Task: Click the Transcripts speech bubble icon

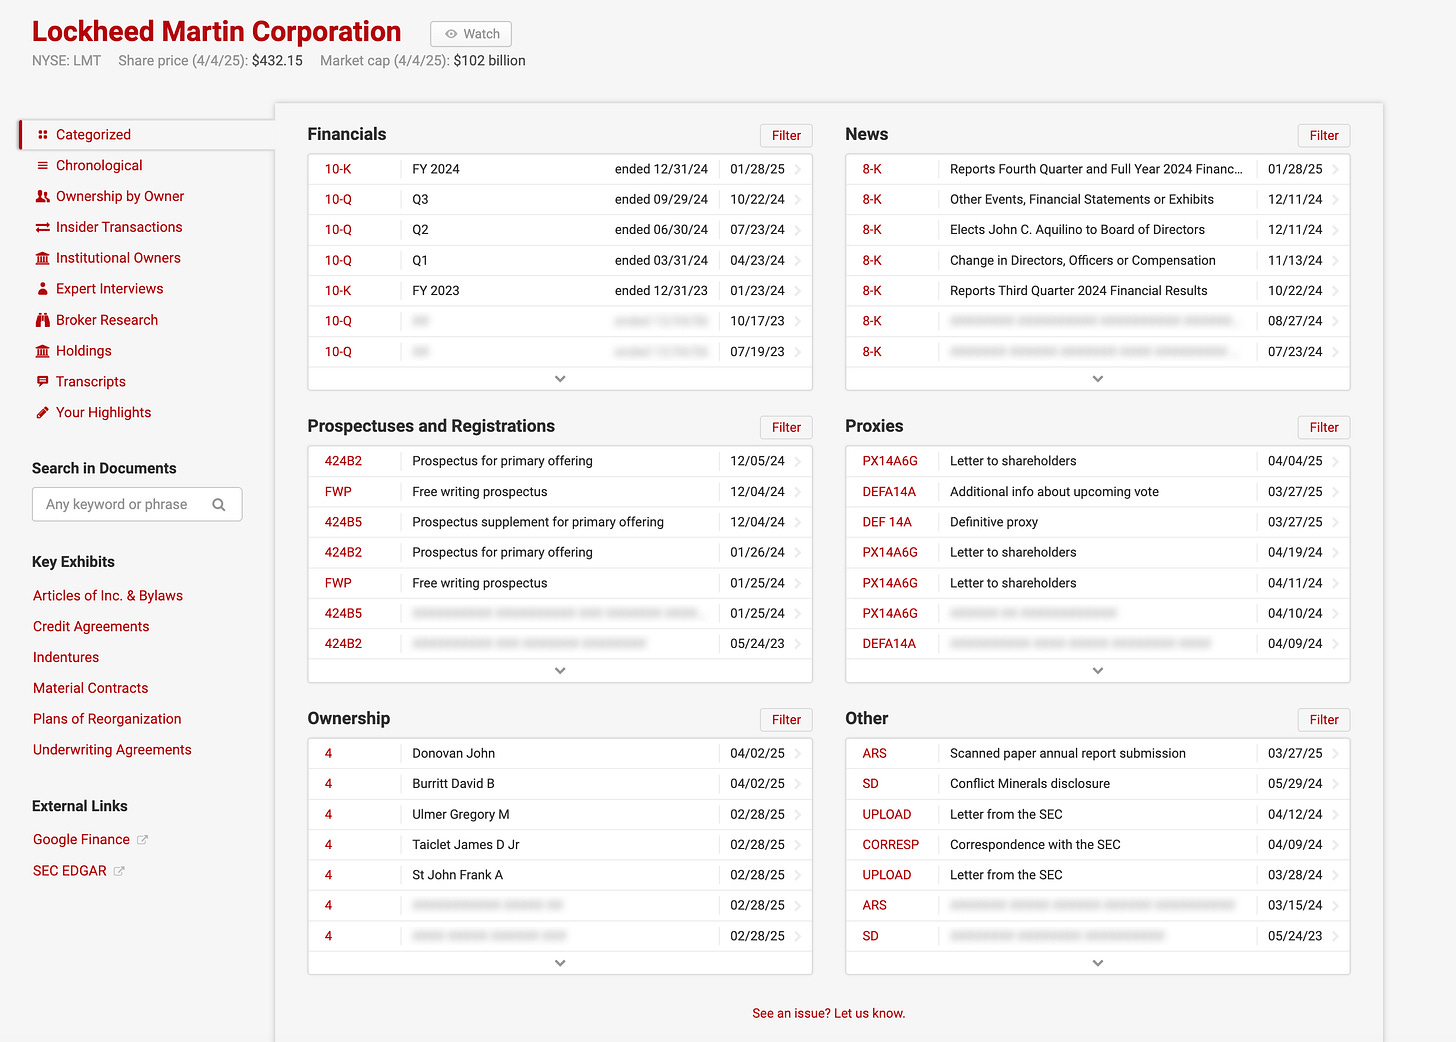Action: 42,382
